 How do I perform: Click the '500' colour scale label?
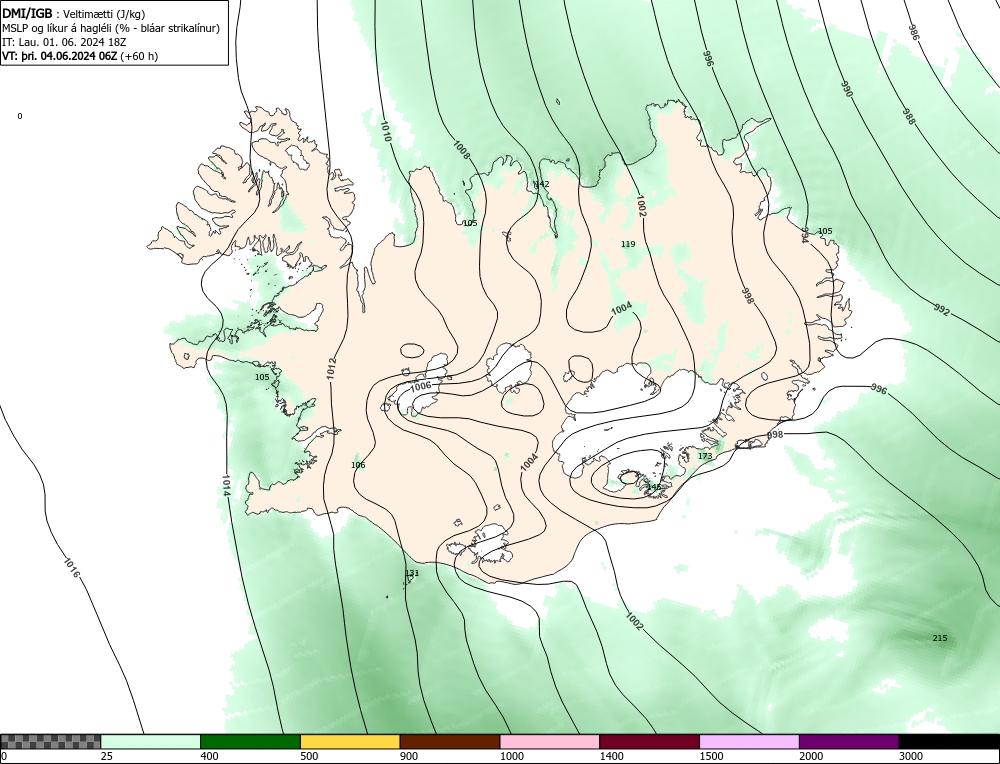(309, 757)
